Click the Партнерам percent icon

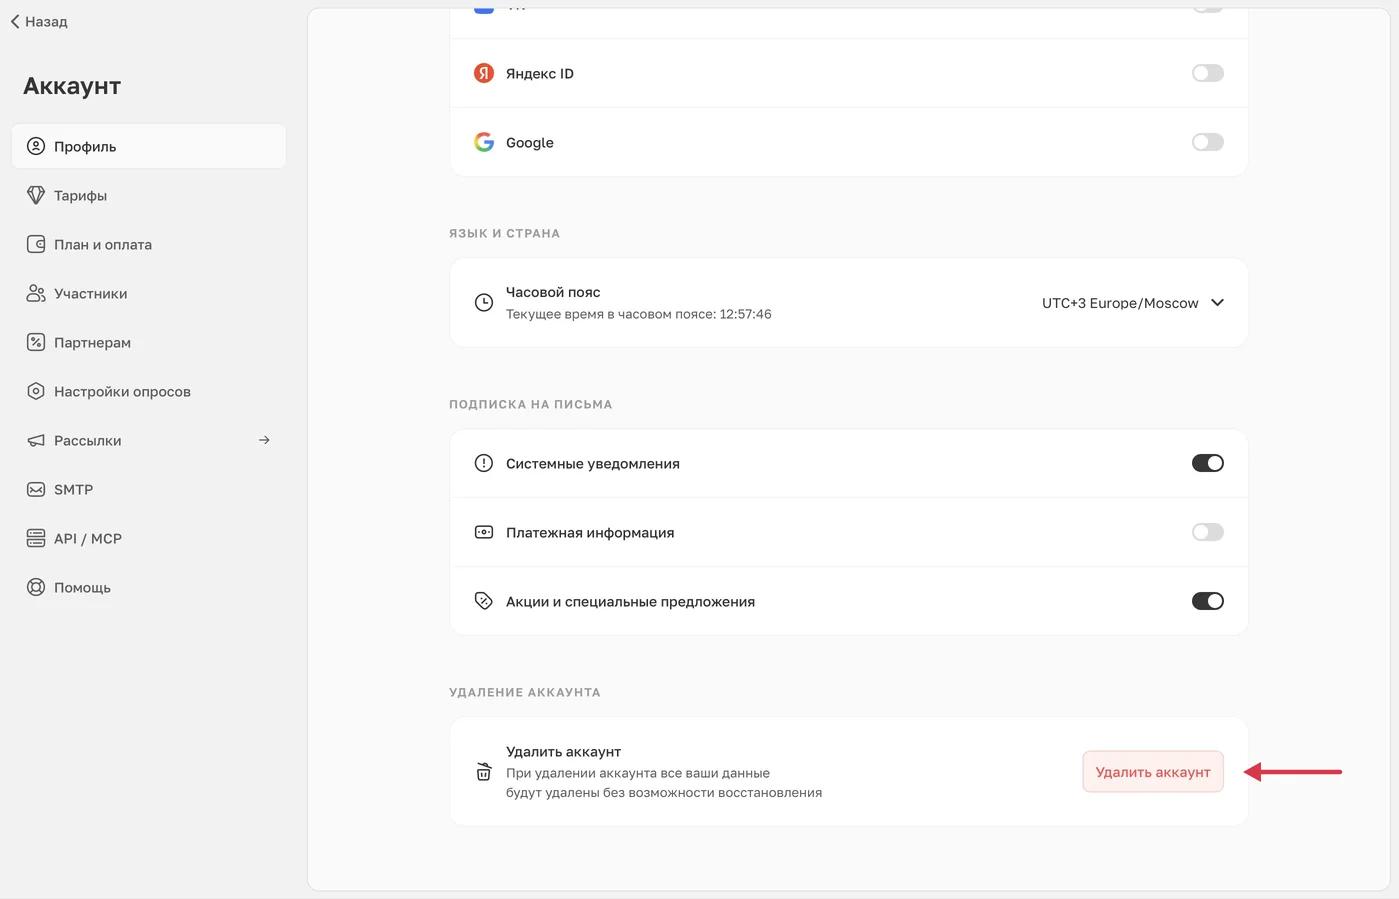[x=36, y=342]
